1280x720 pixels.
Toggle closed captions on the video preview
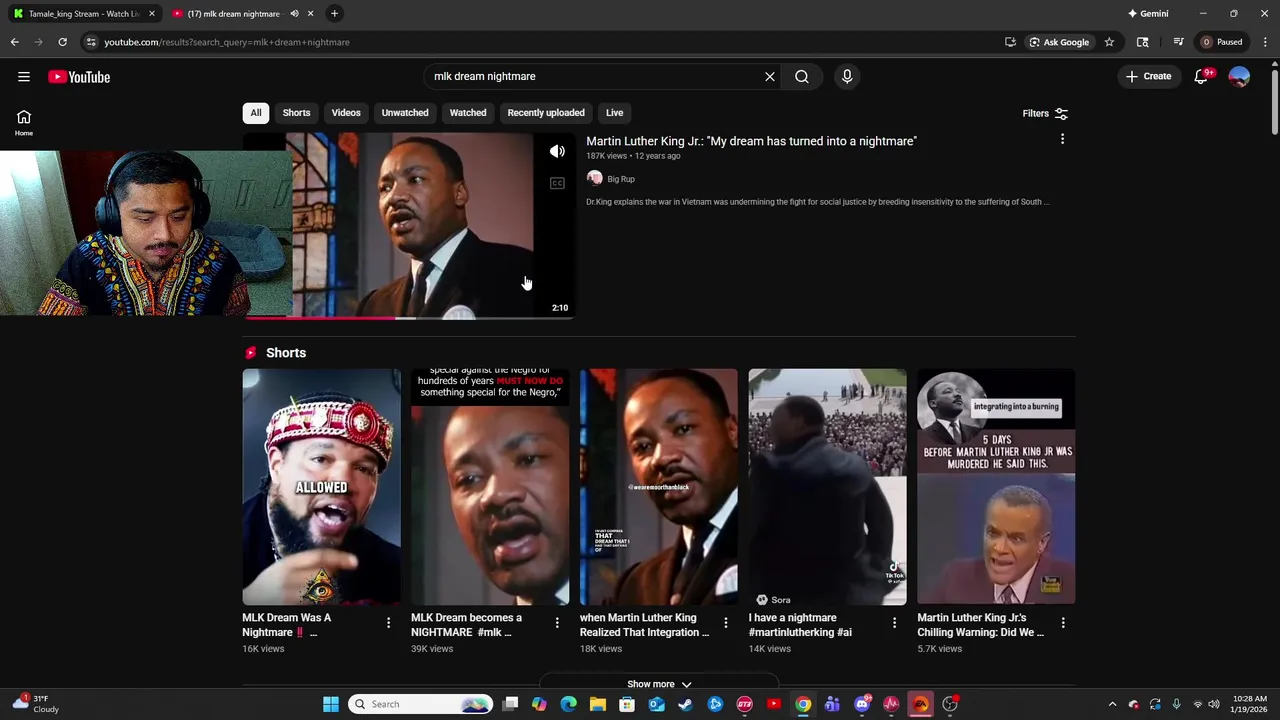click(557, 183)
